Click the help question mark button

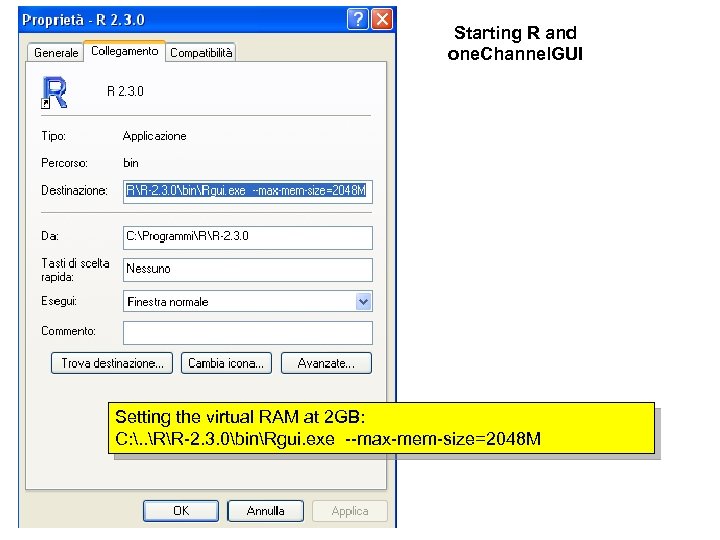tap(358, 19)
